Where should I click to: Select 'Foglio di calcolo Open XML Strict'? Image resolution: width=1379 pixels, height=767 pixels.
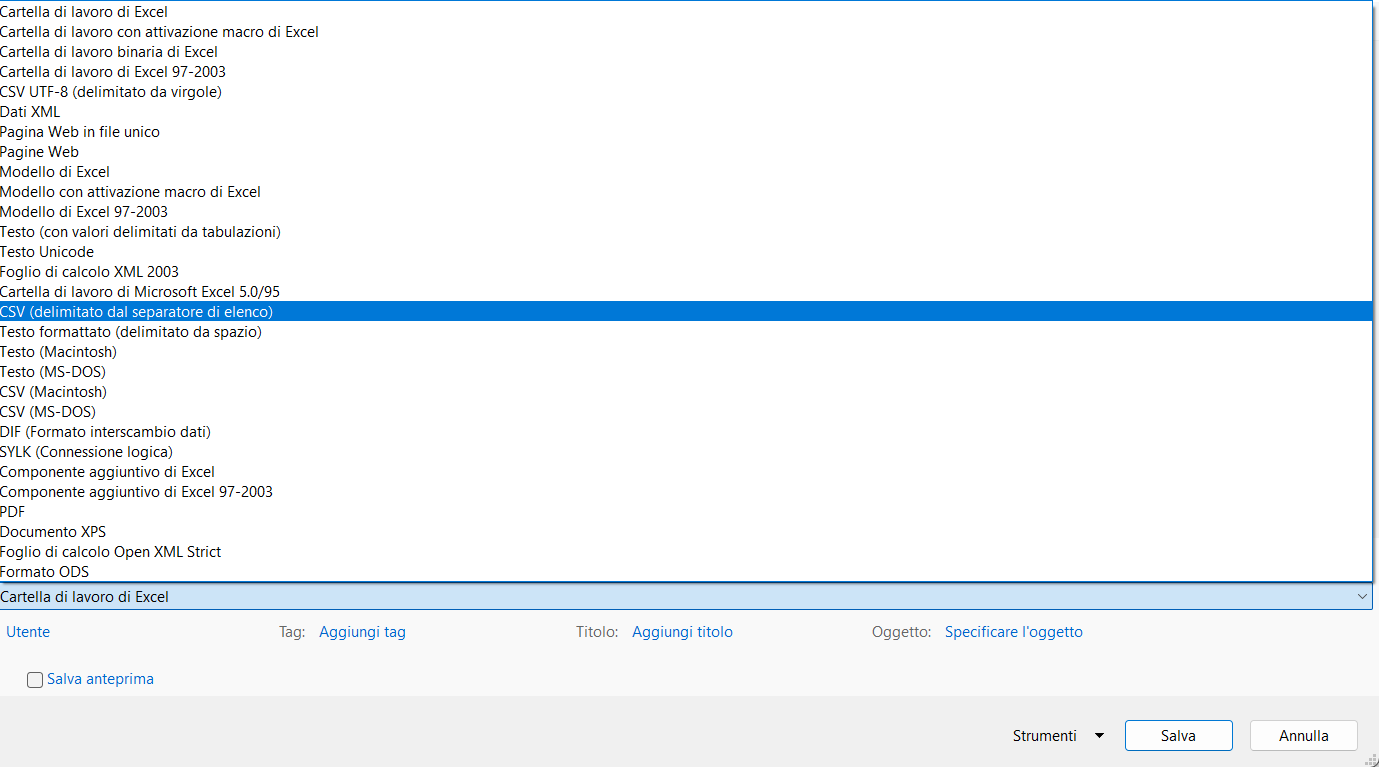click(x=686, y=552)
